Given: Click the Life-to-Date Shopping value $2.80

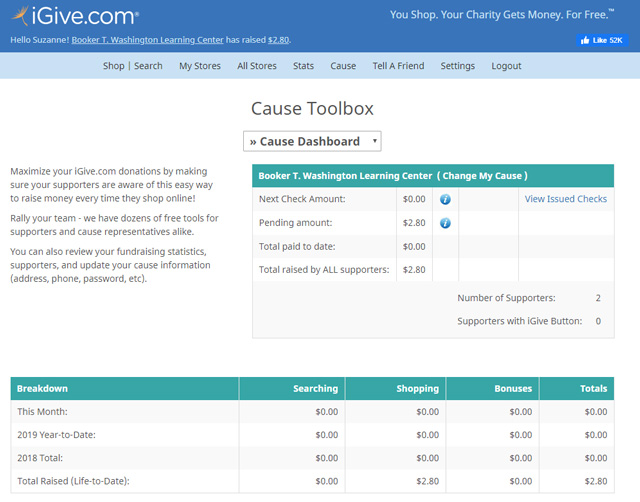Looking at the screenshot, I should (427, 481).
